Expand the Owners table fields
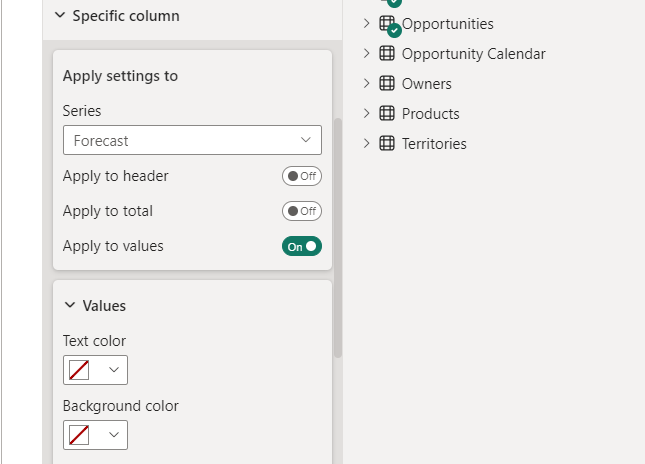The width and height of the screenshot is (645, 464). [366, 84]
